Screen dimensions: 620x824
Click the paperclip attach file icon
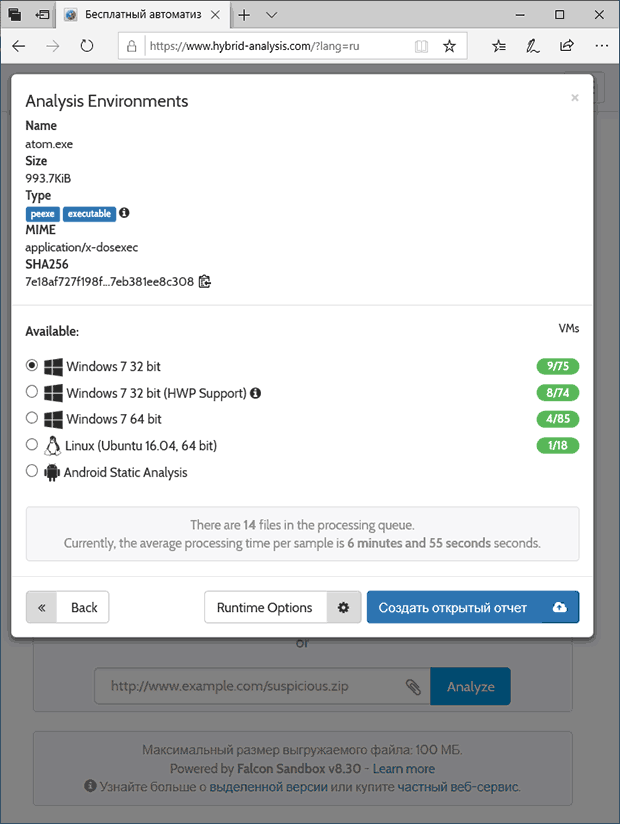pos(413,687)
